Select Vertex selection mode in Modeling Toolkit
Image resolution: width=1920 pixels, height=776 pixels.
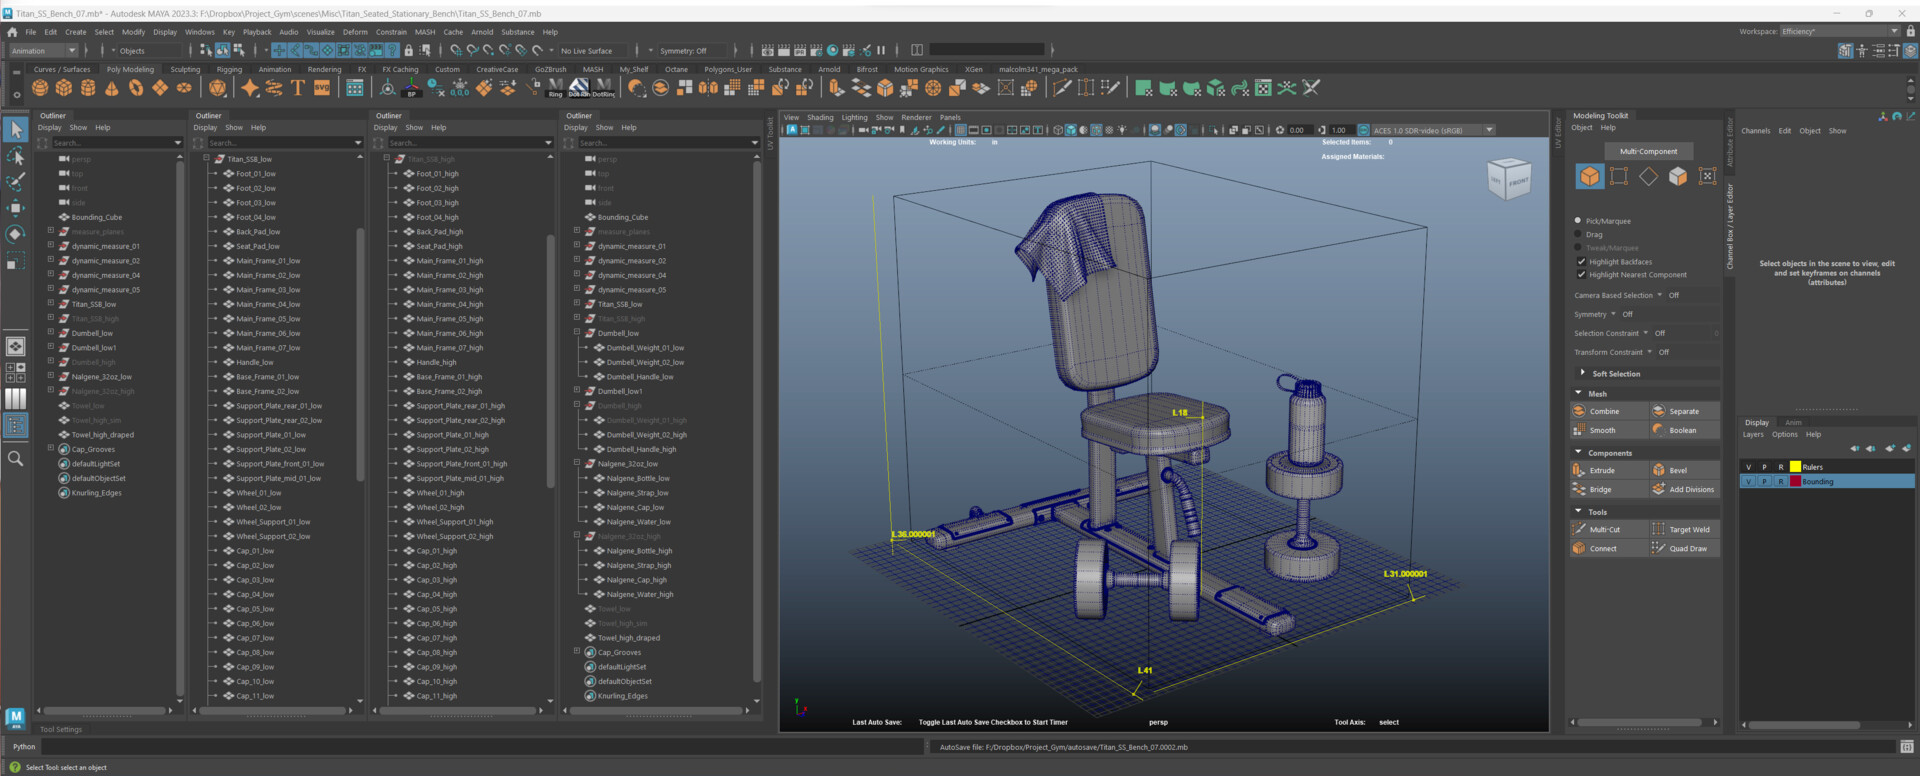click(1619, 176)
